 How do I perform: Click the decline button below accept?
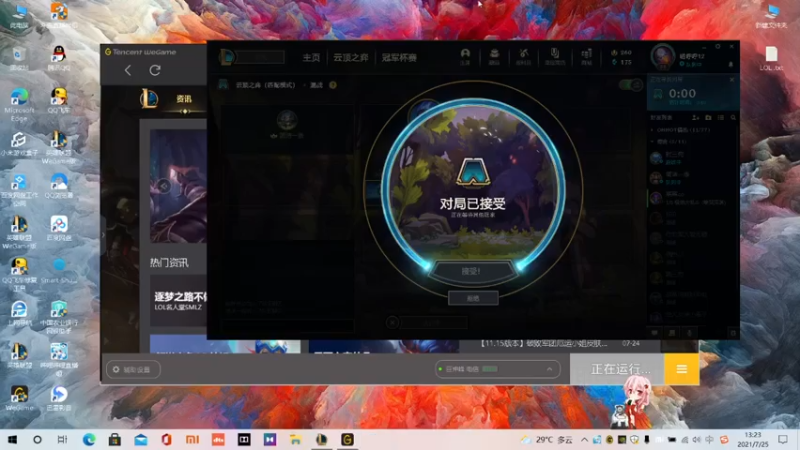pos(473,298)
